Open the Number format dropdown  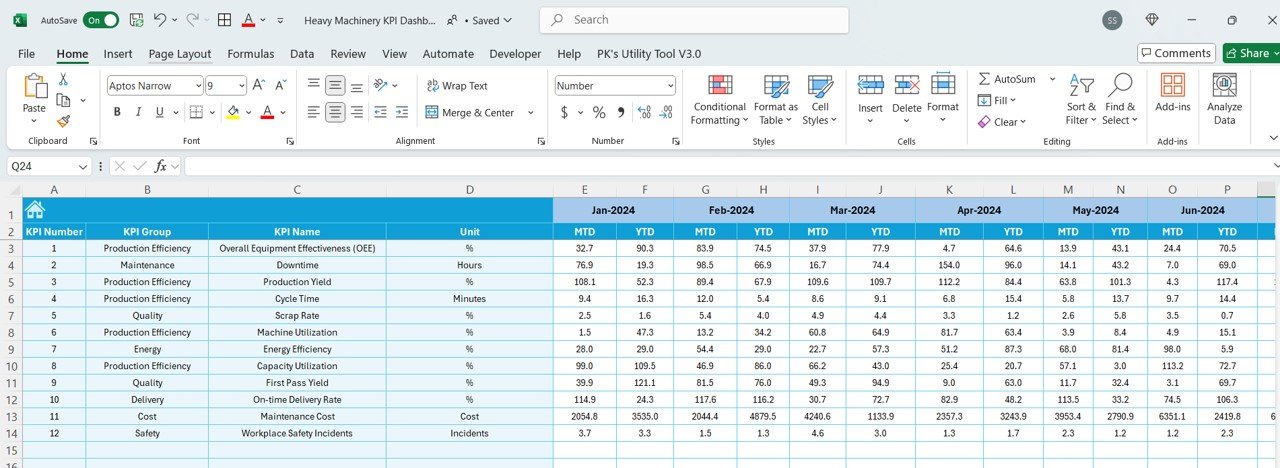[670, 86]
